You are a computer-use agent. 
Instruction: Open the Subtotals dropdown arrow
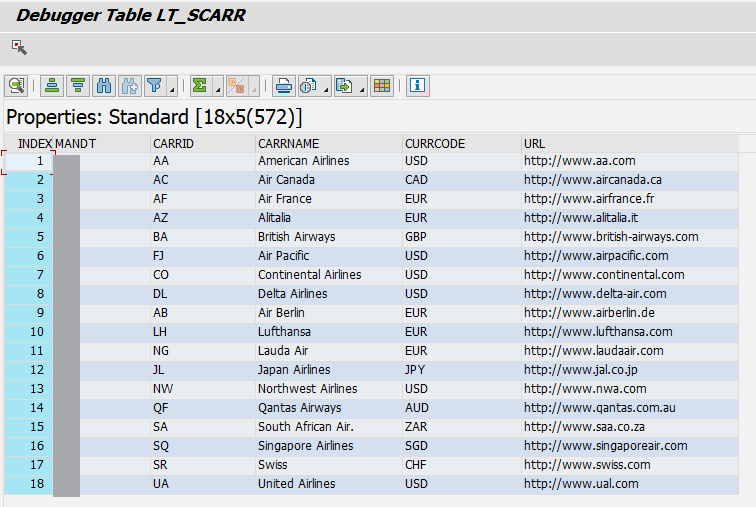click(x=254, y=87)
